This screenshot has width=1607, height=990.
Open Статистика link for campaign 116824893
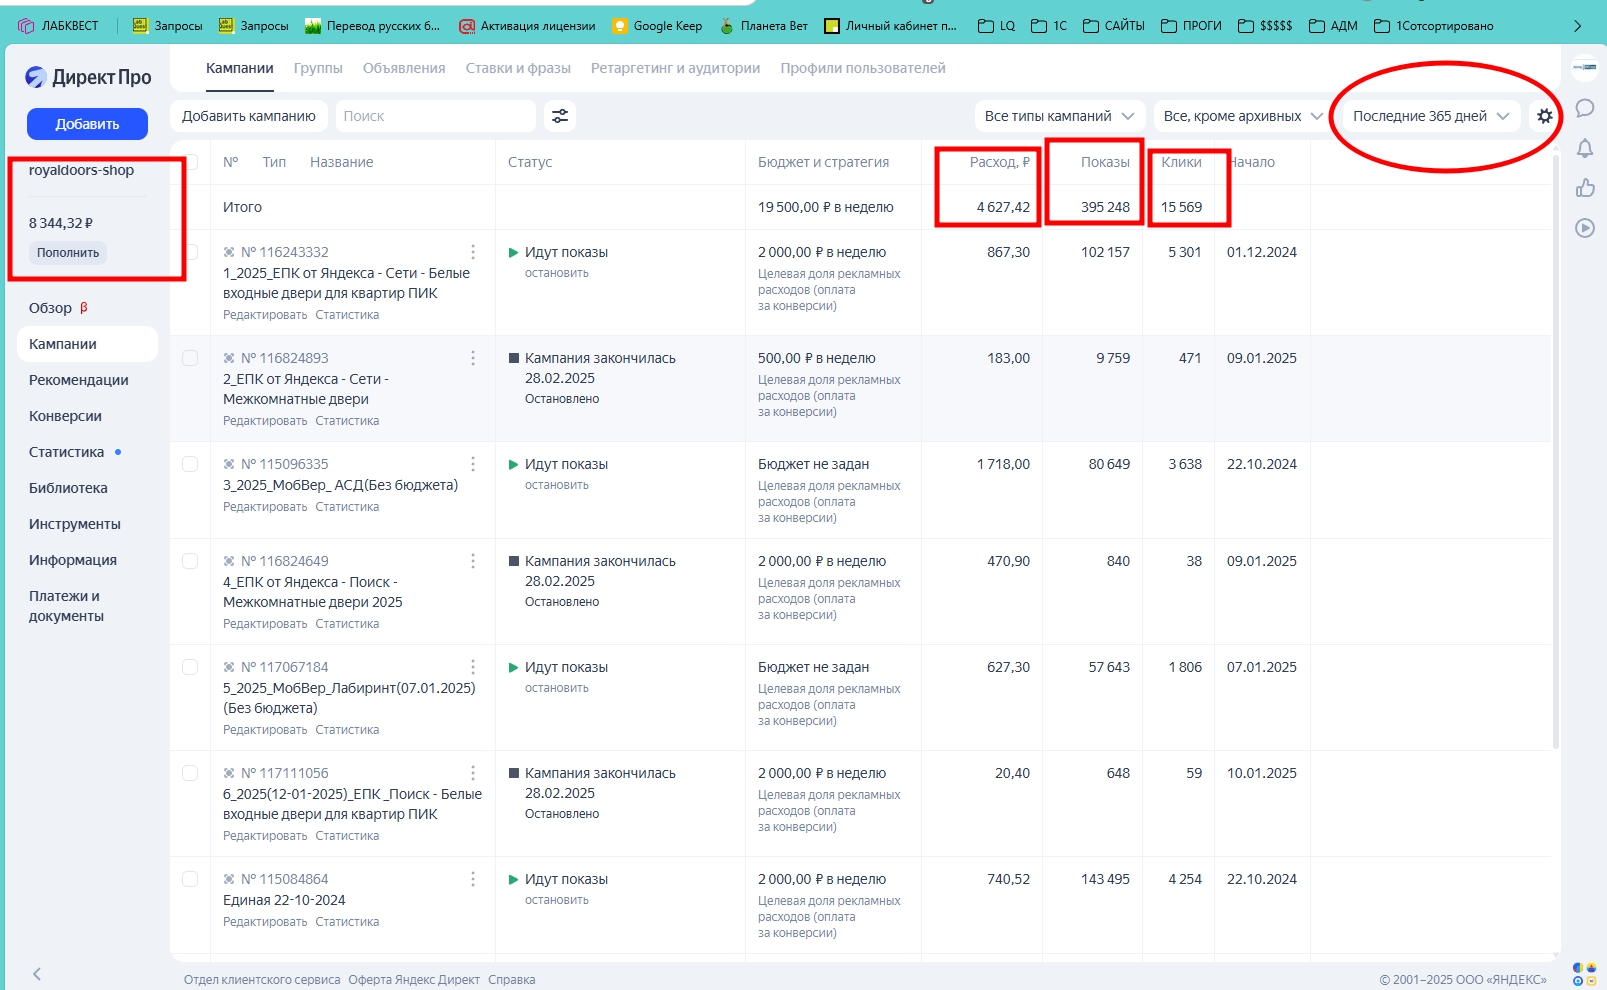[x=347, y=421]
